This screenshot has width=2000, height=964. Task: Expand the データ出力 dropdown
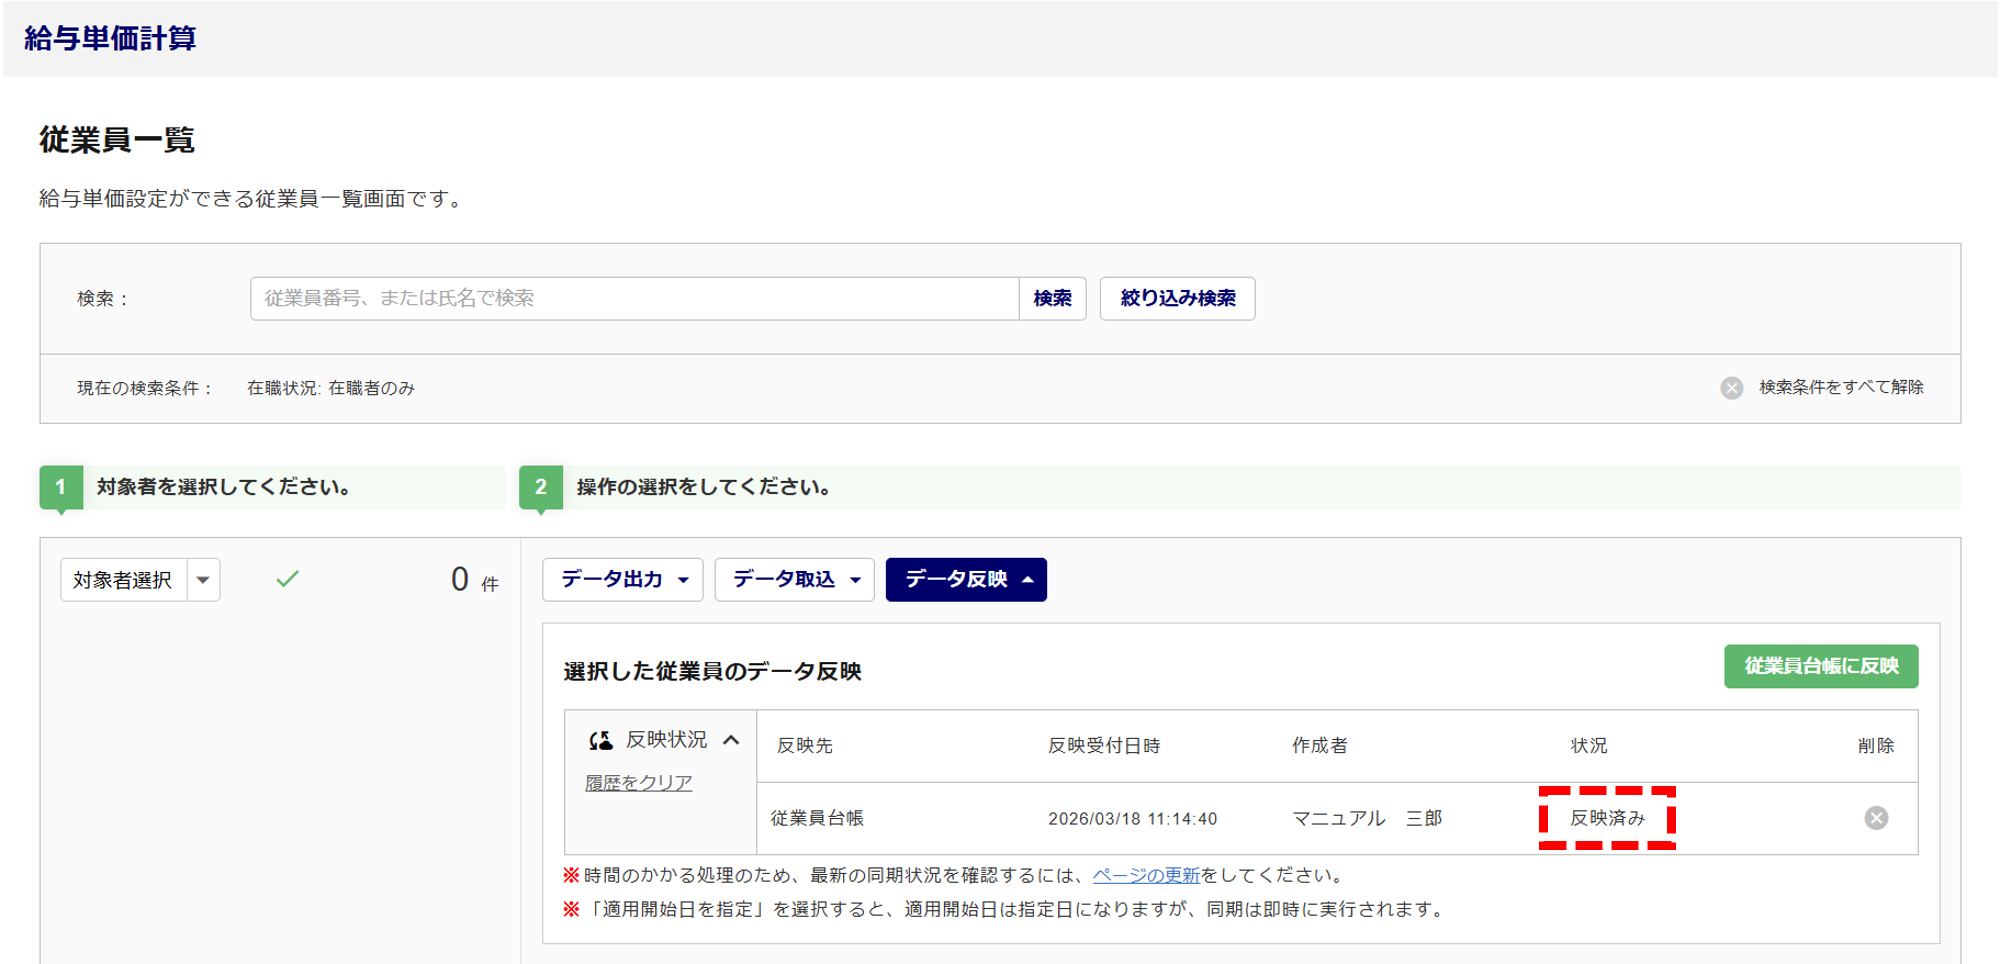coord(623,580)
